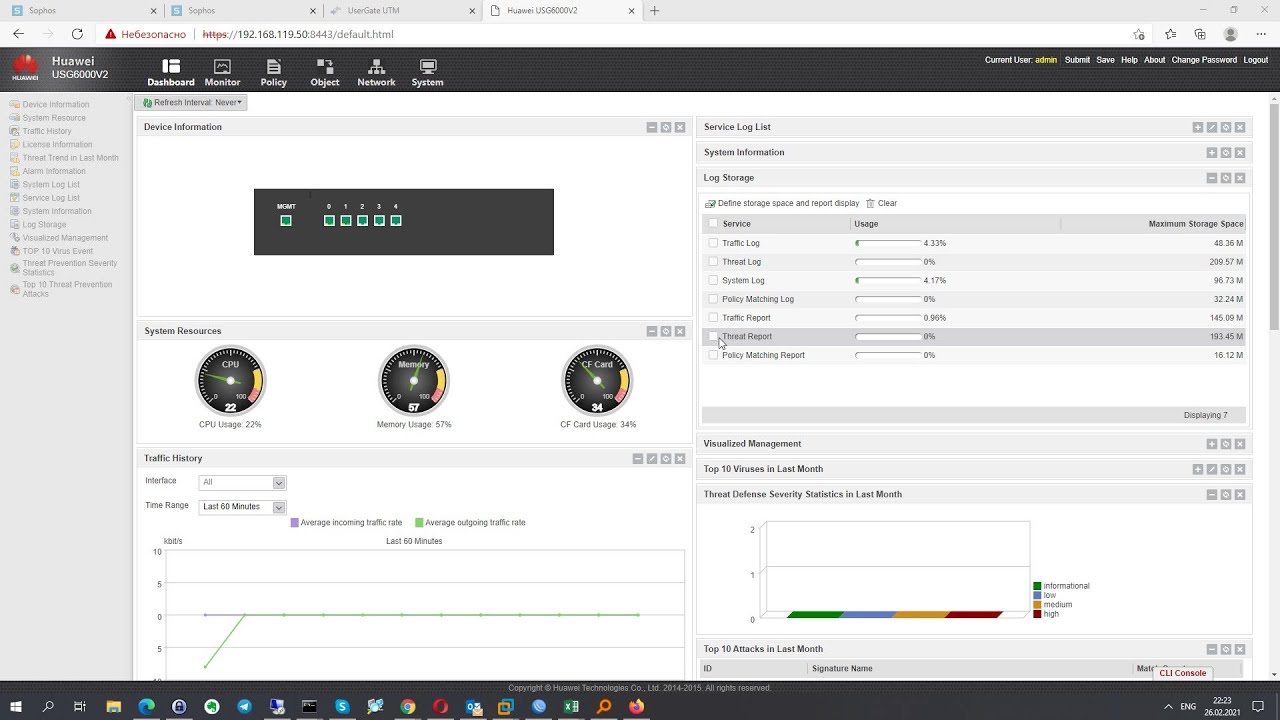Open the System section

(x=427, y=73)
